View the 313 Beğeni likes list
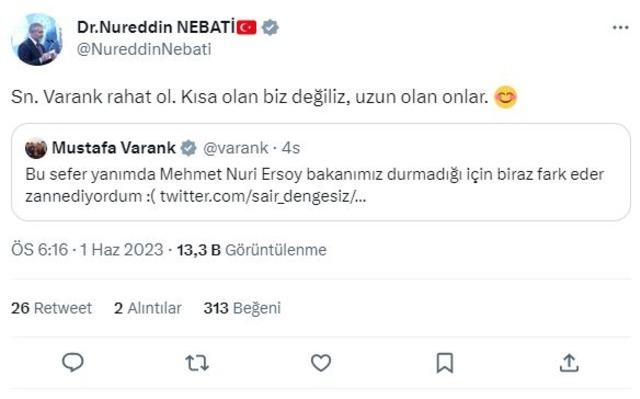640x399 pixels. click(x=242, y=308)
